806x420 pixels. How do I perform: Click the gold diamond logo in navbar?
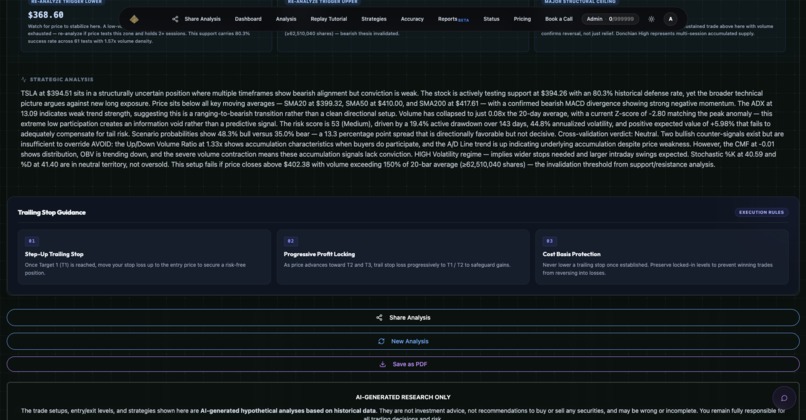[x=134, y=19]
